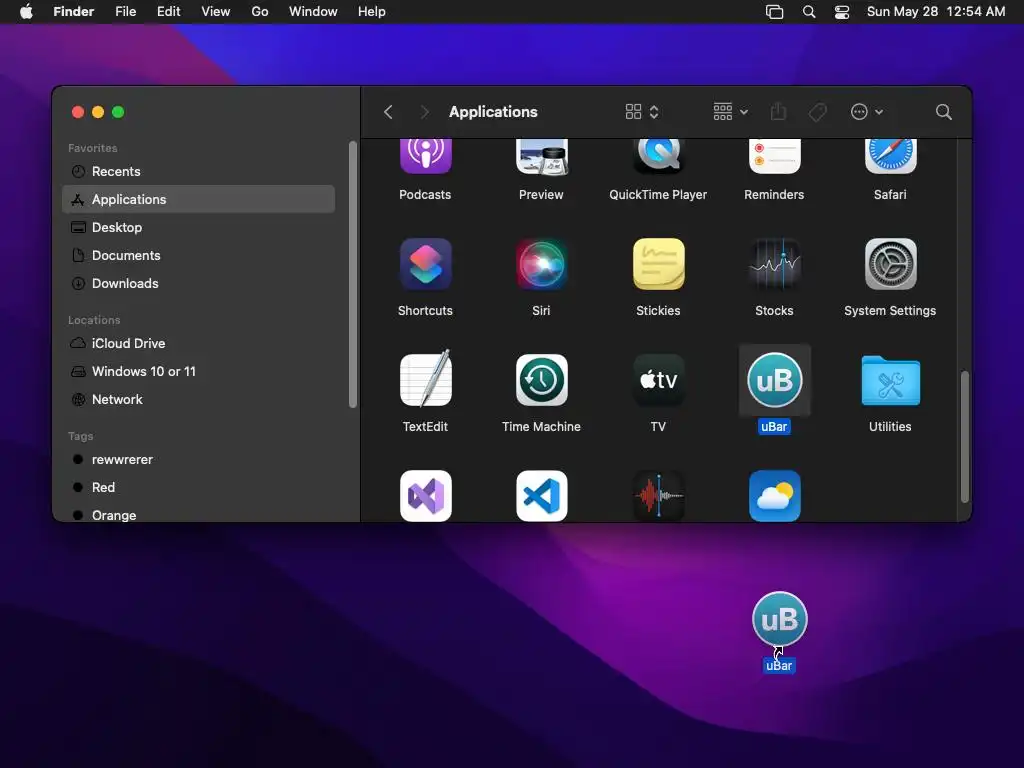This screenshot has width=1024, height=768.
Task: Click the date and time clock
Action: click(936, 12)
